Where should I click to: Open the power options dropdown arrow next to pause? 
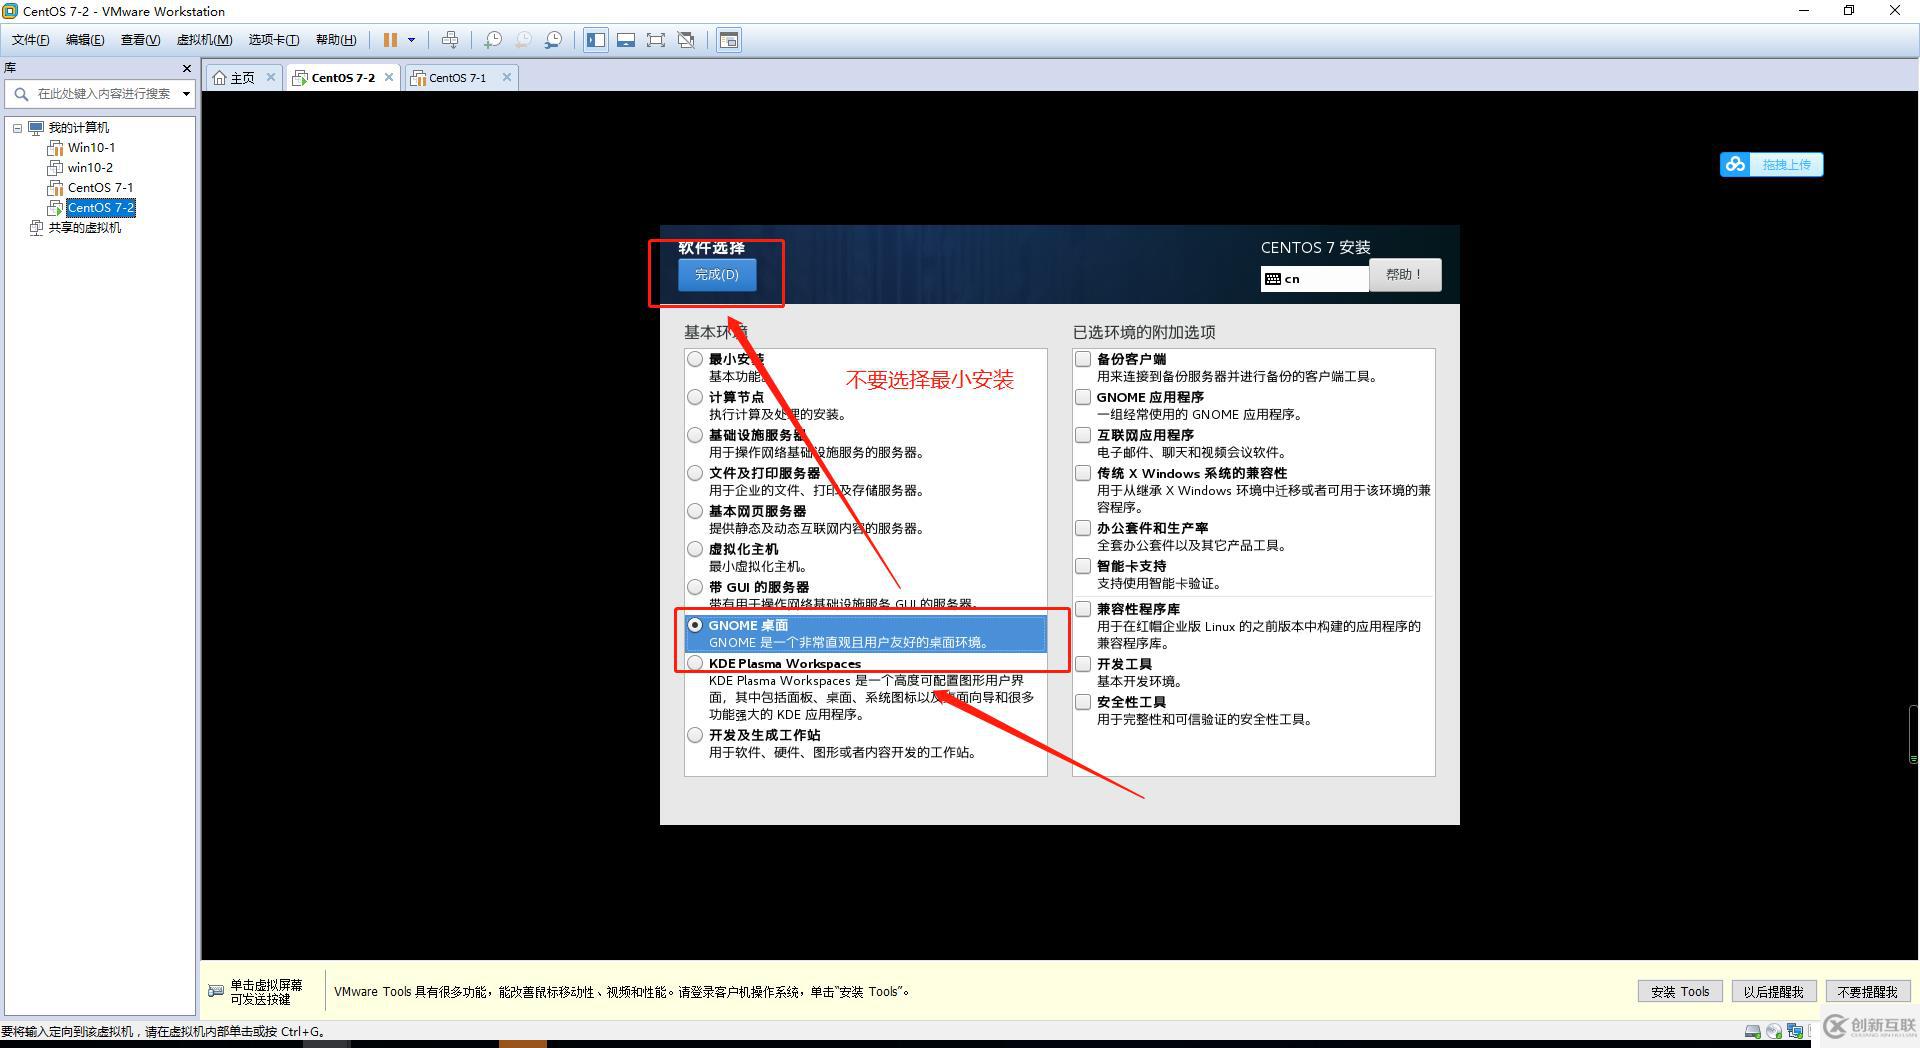(411, 40)
